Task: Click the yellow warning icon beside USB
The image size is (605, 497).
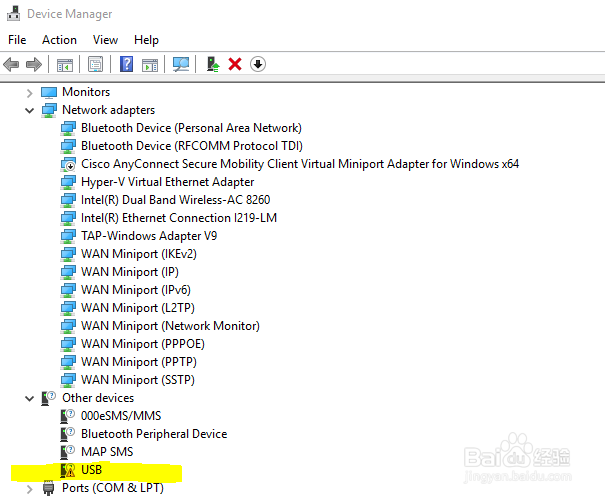Action: pyautogui.click(x=68, y=470)
